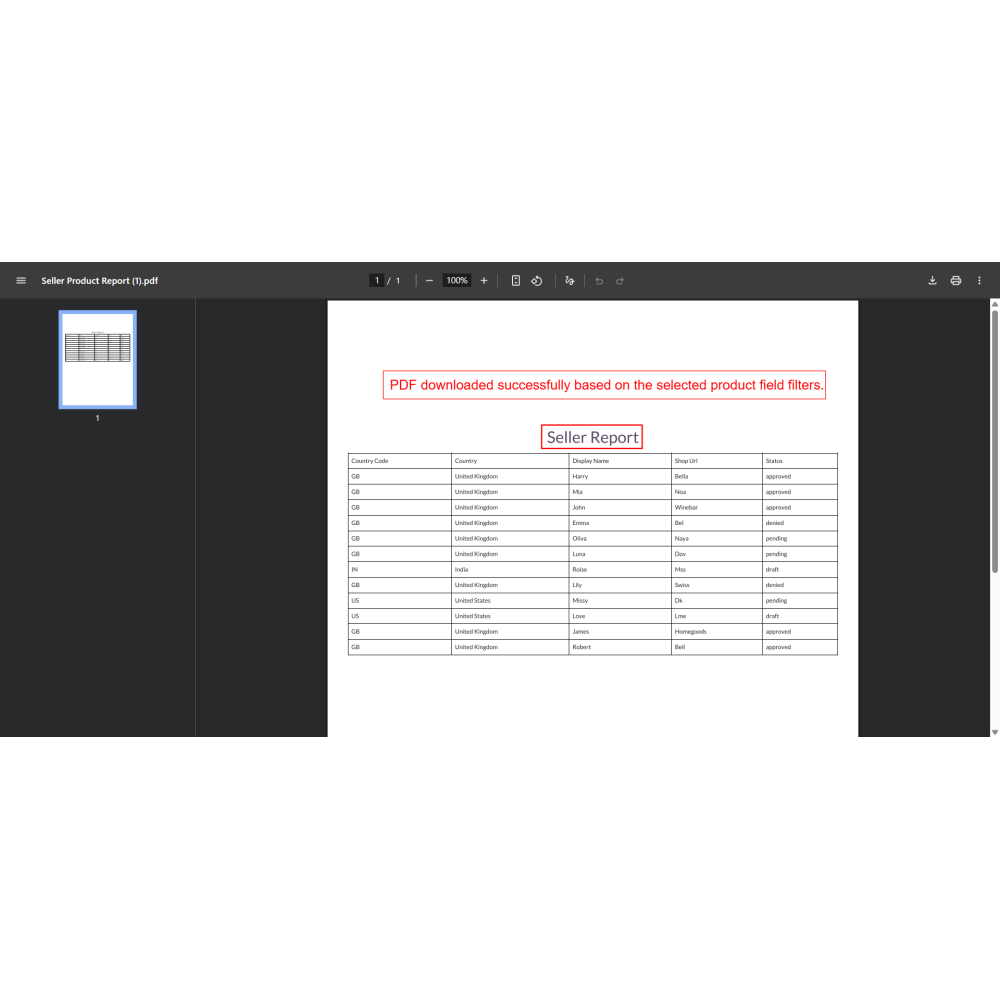
Task: Click the zoom in plus button
Action: click(x=484, y=281)
